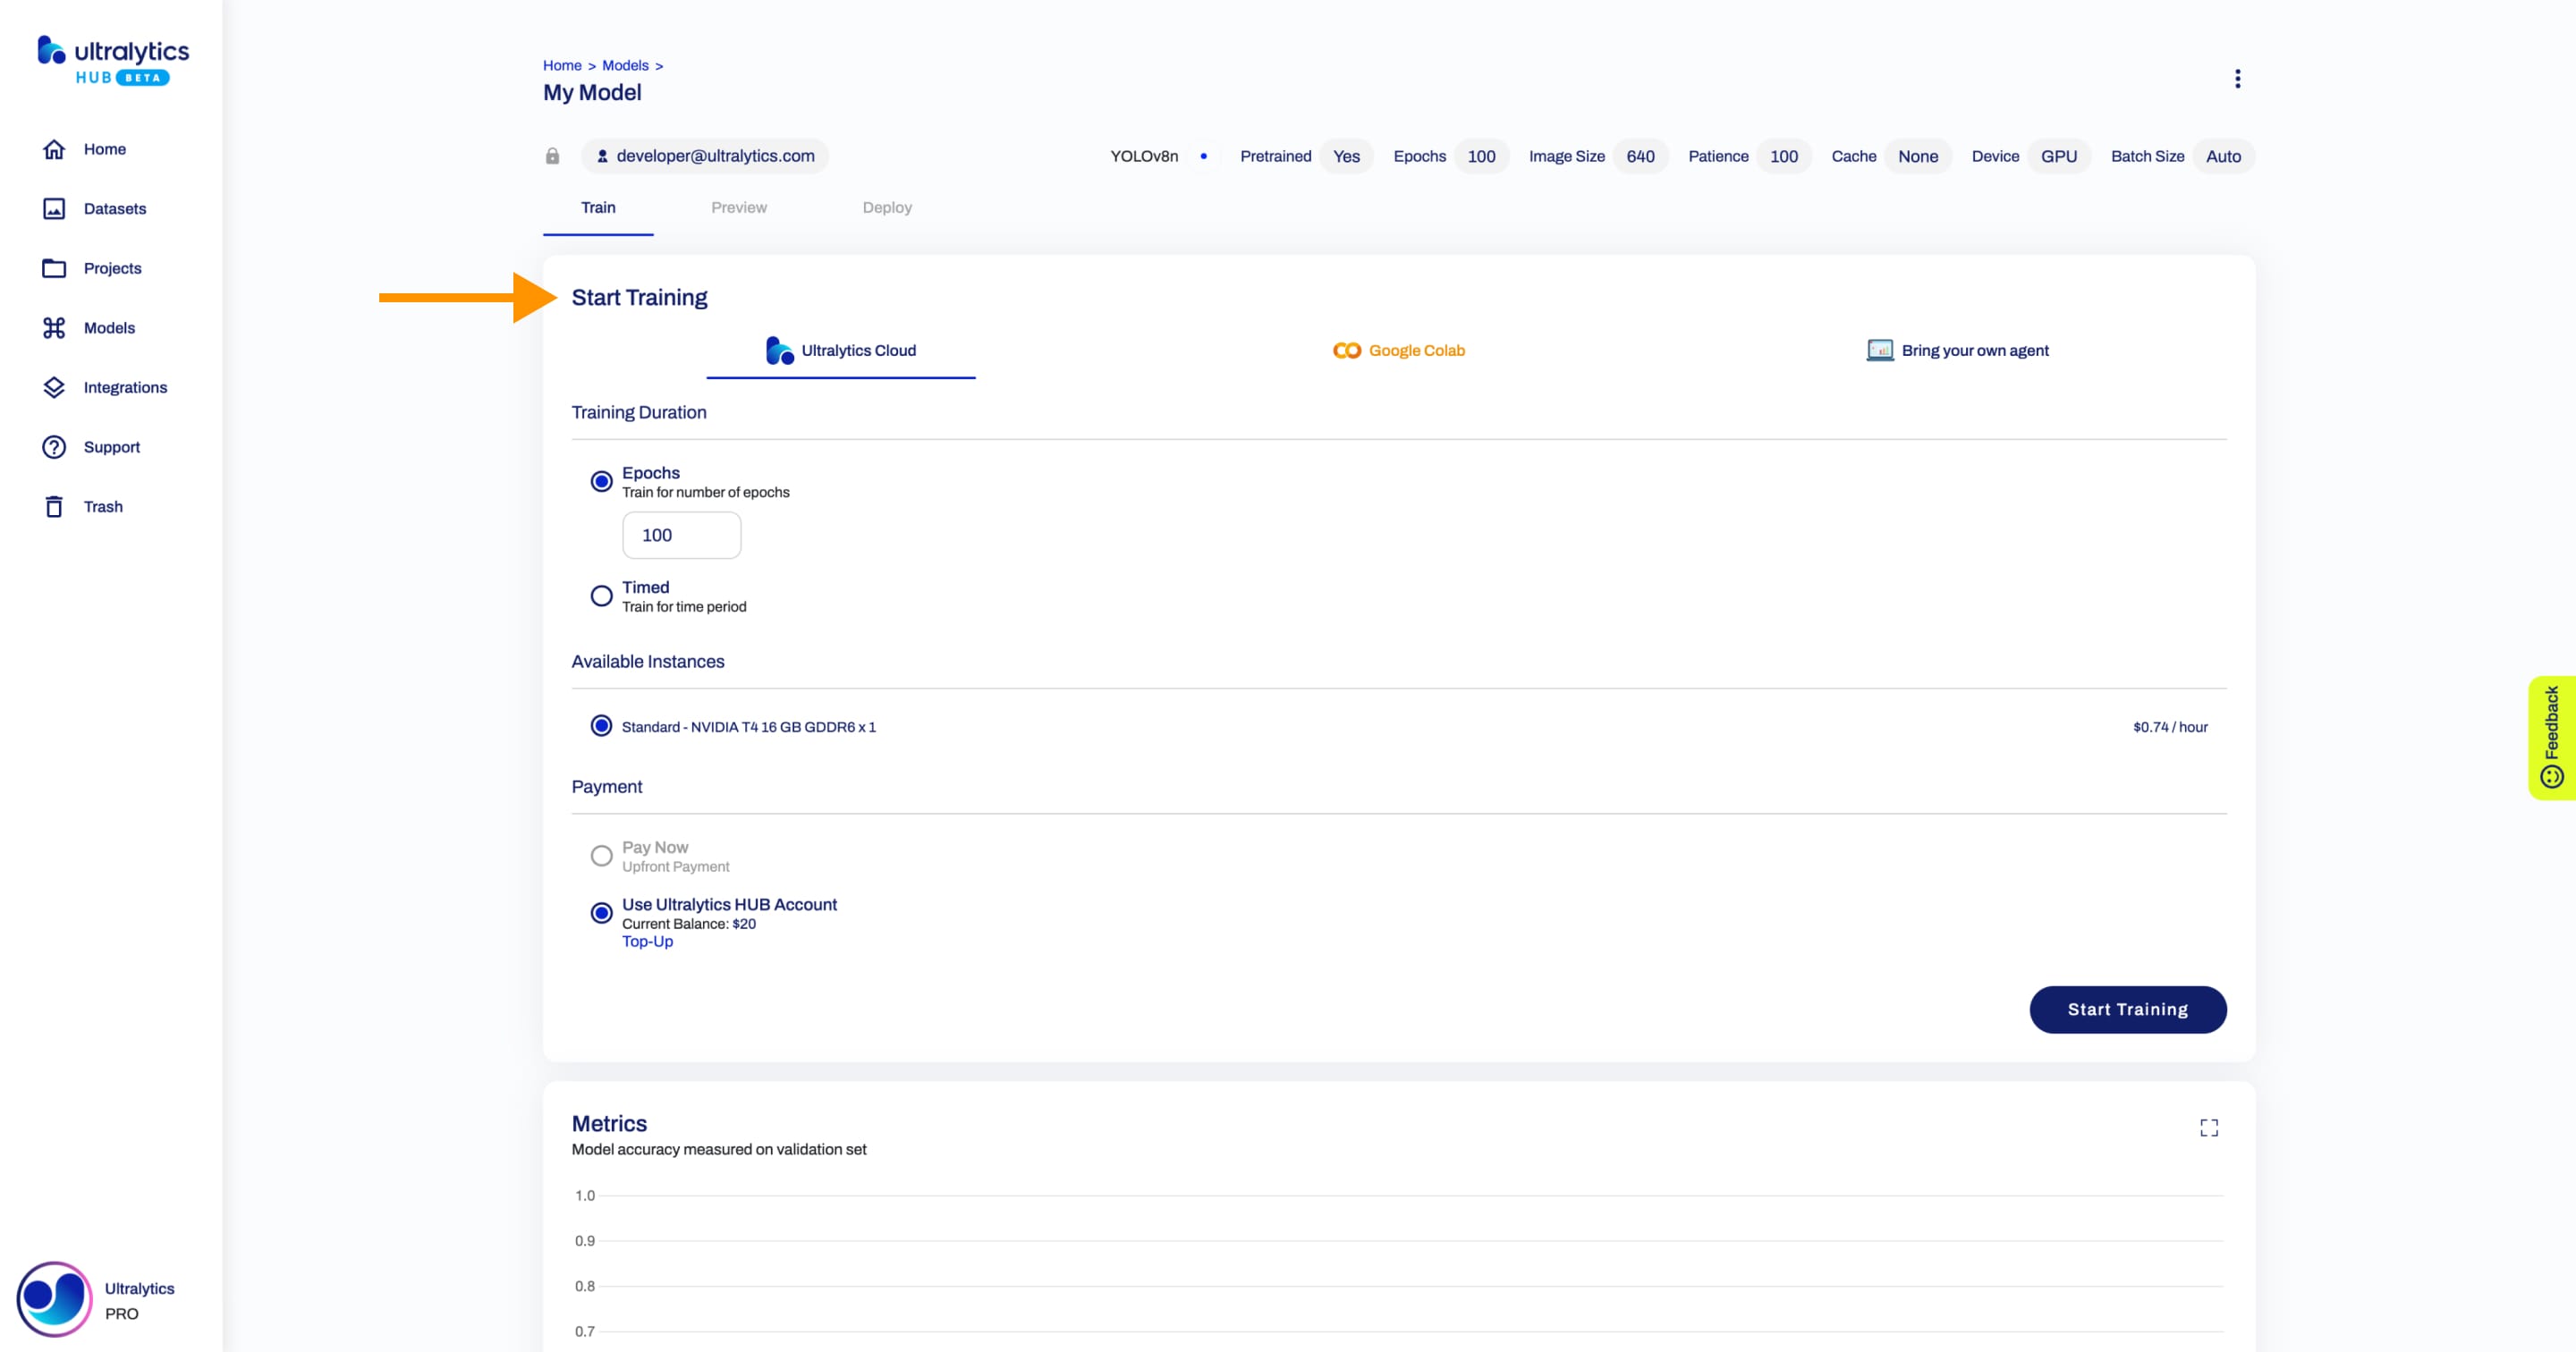Screen dimensions: 2576x1352
Task: Toggle the Use Ultralytics HUB Account payment
Action: coord(601,913)
